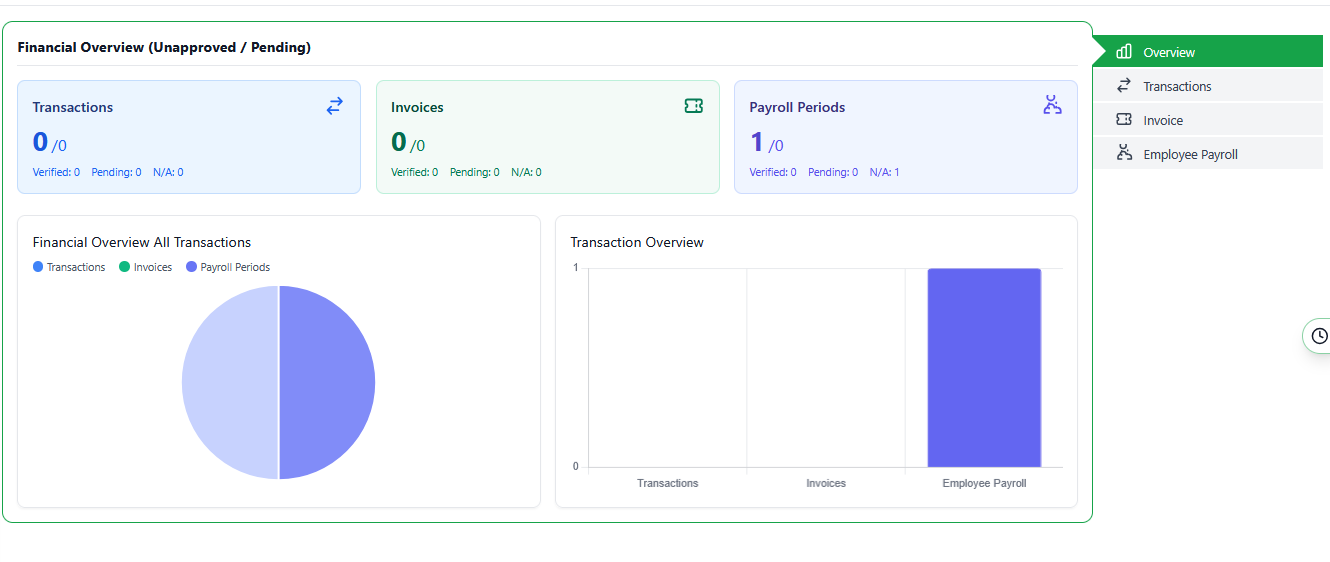1330x562 pixels.
Task: Click the Transactions count of 0
Action: [x=40, y=142]
